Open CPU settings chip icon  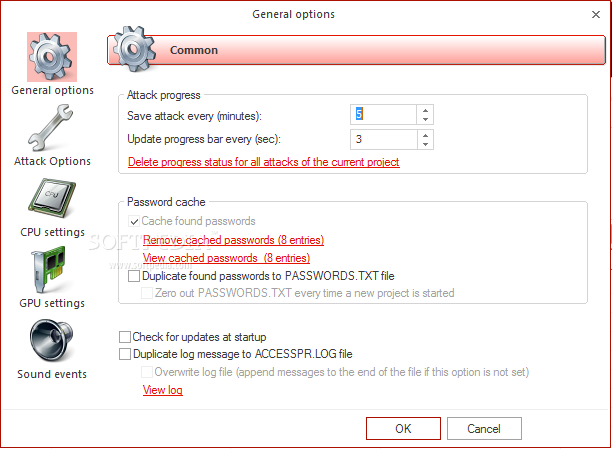(x=52, y=199)
